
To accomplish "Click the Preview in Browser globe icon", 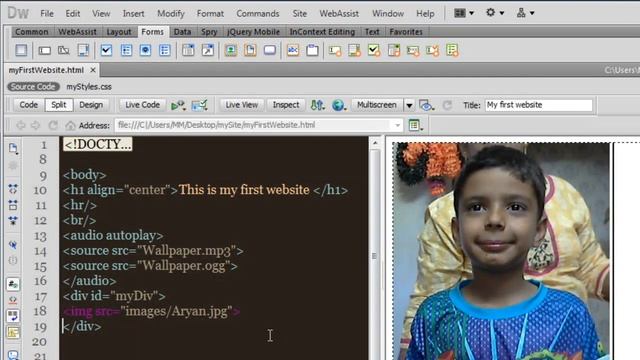I will click(x=339, y=105).
